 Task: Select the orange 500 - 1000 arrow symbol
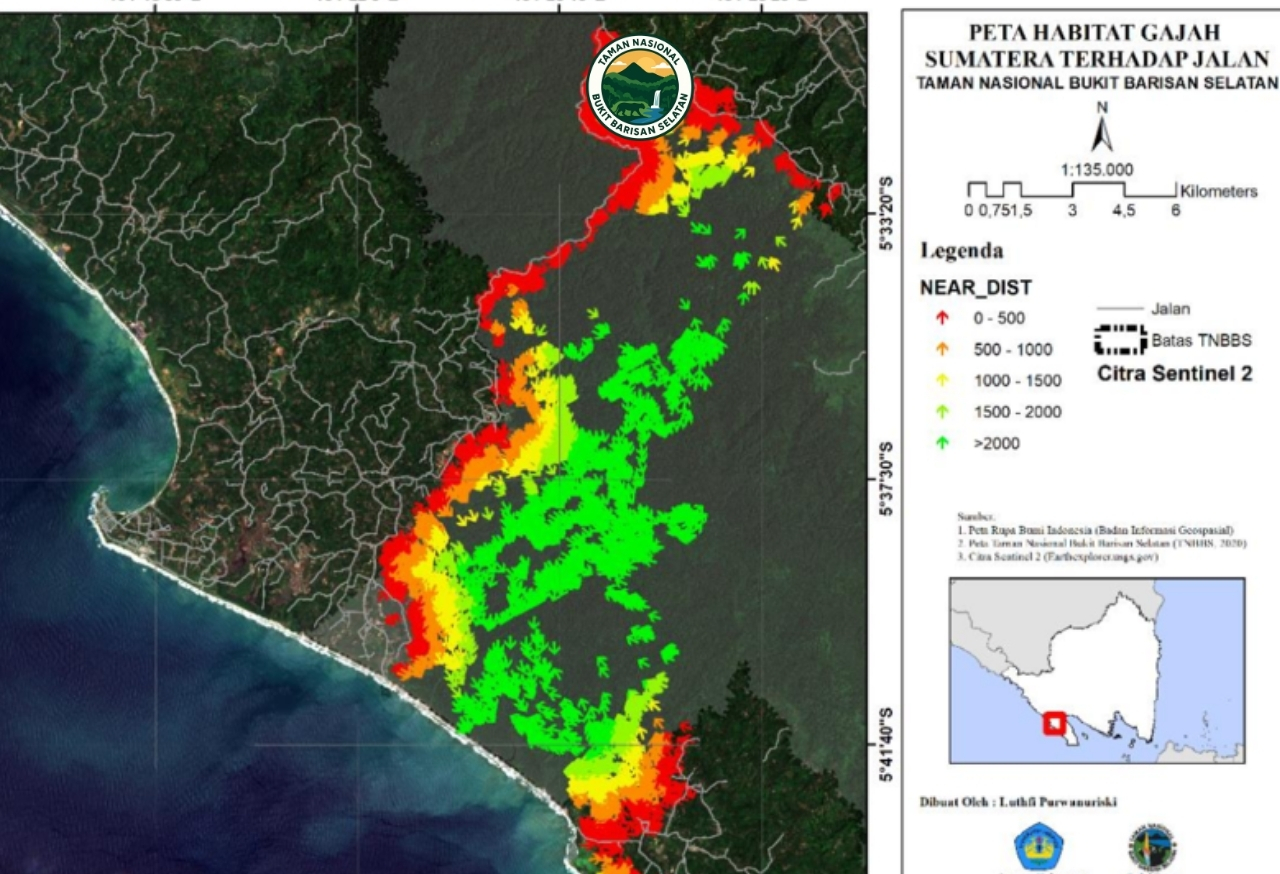942,350
